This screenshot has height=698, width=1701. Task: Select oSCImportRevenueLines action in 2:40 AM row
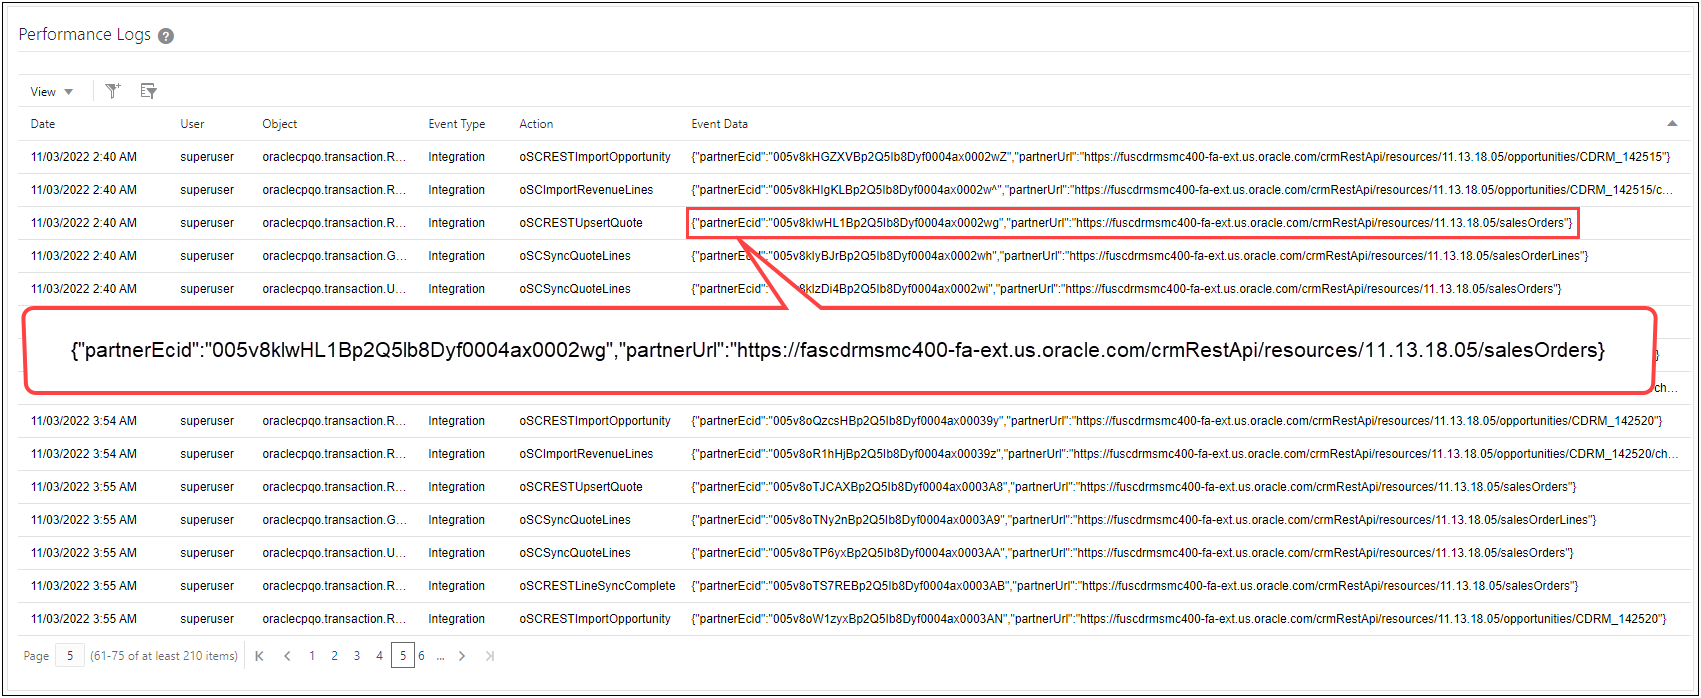pyautogui.click(x=586, y=190)
